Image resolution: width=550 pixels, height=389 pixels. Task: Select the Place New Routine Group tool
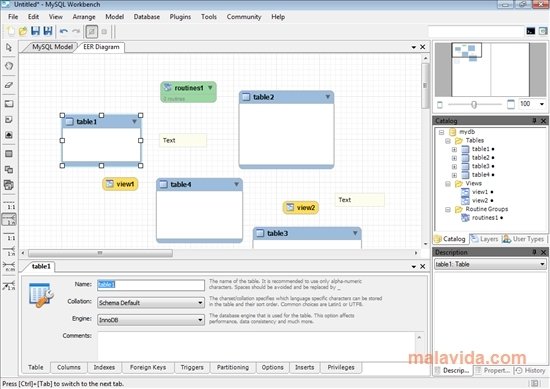pos(9,185)
